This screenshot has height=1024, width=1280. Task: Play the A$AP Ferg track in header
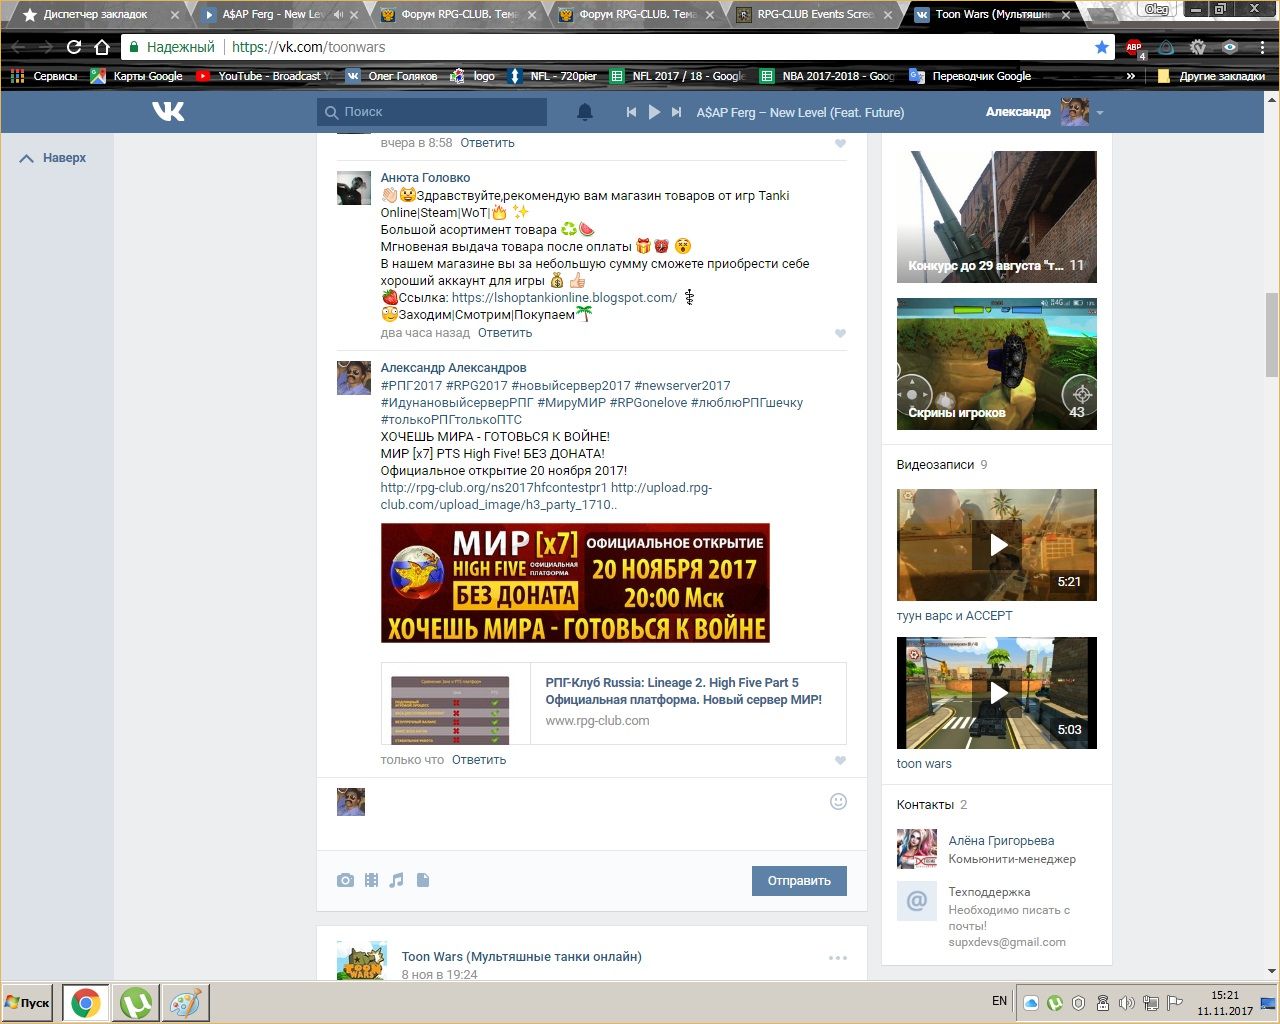coord(654,112)
